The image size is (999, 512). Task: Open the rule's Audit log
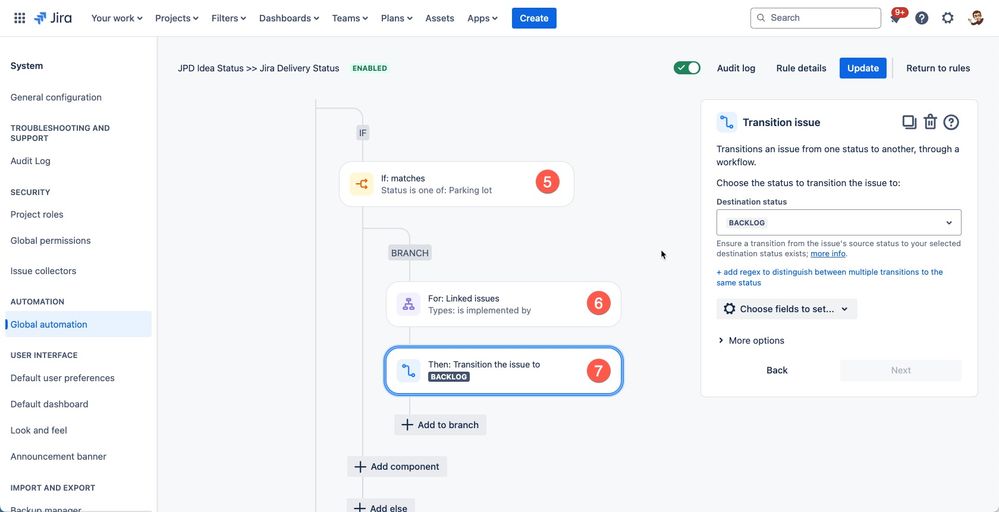pyautogui.click(x=736, y=68)
